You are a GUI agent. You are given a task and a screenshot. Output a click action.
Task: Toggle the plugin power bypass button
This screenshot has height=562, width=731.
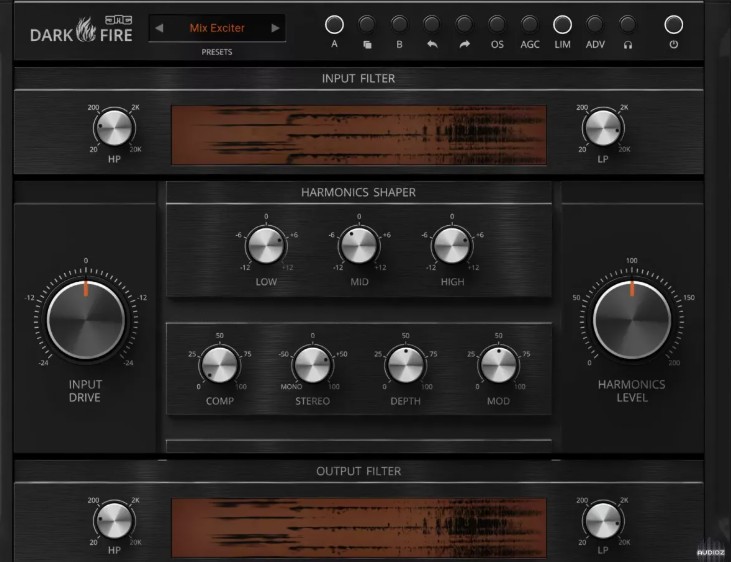click(674, 25)
